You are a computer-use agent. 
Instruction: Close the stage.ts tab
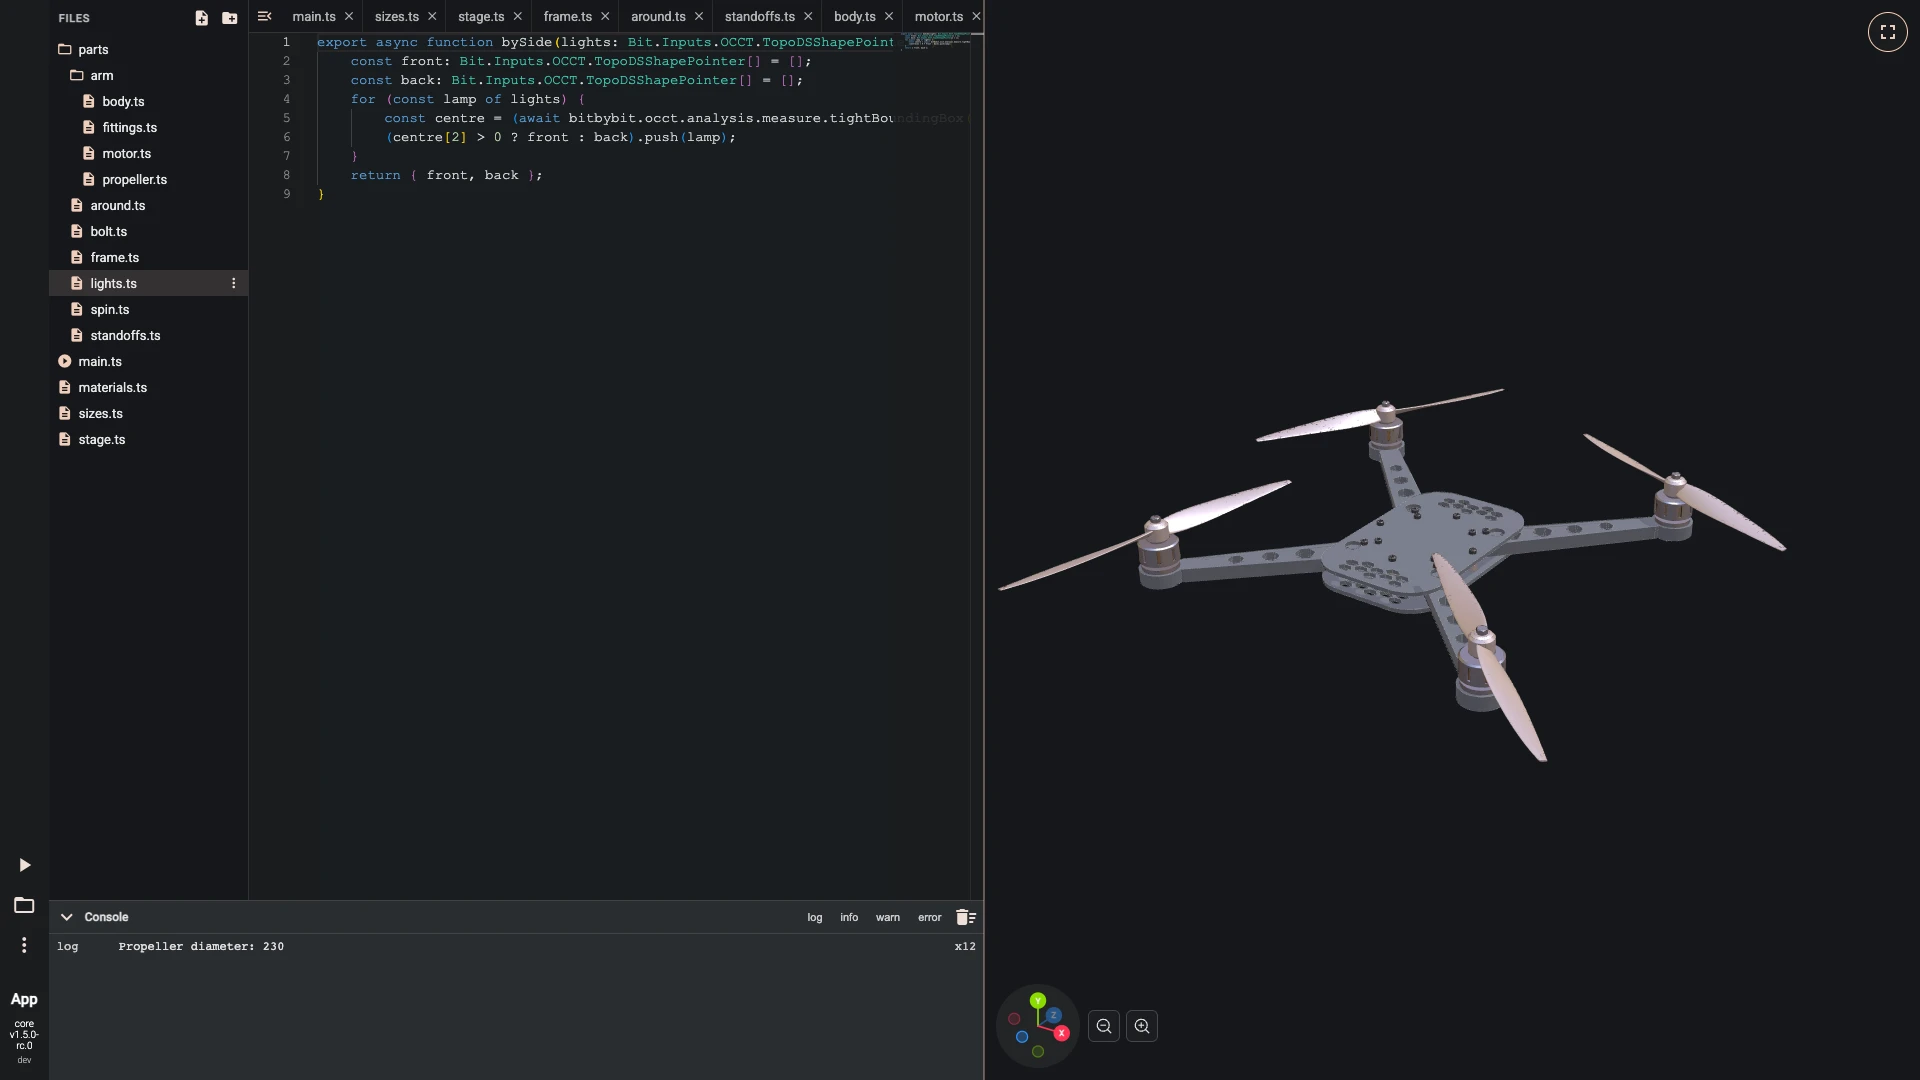[x=517, y=17]
